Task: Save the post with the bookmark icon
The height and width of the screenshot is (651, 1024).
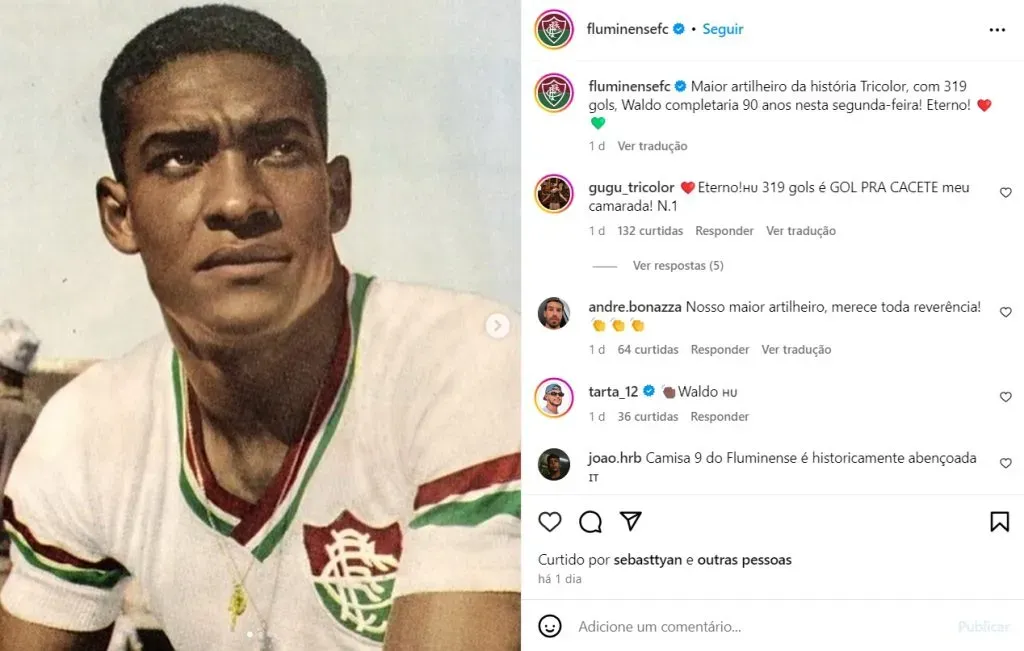Action: tap(999, 521)
